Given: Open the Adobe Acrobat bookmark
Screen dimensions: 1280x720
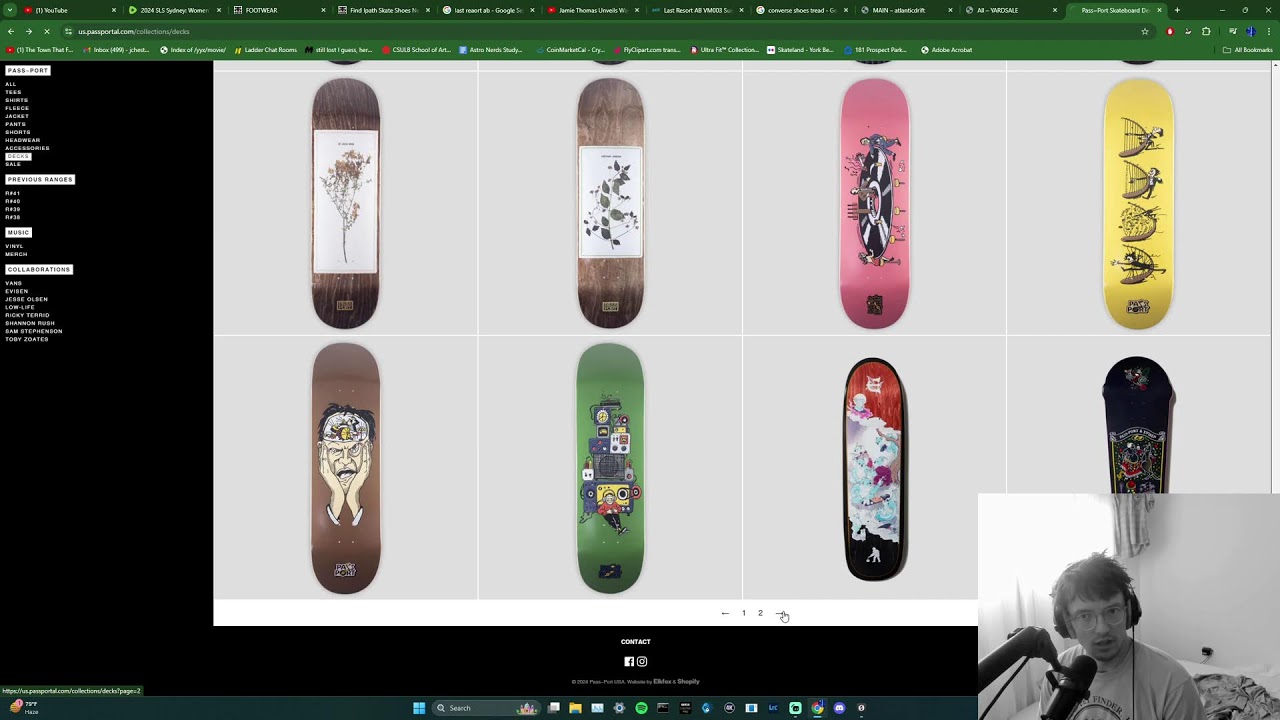Looking at the screenshot, I should click(946, 50).
